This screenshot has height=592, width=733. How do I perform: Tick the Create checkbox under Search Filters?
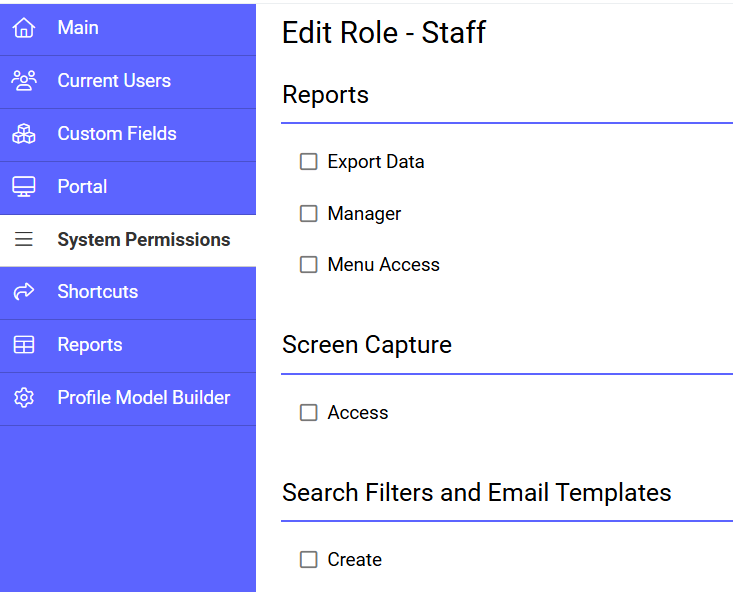309,560
